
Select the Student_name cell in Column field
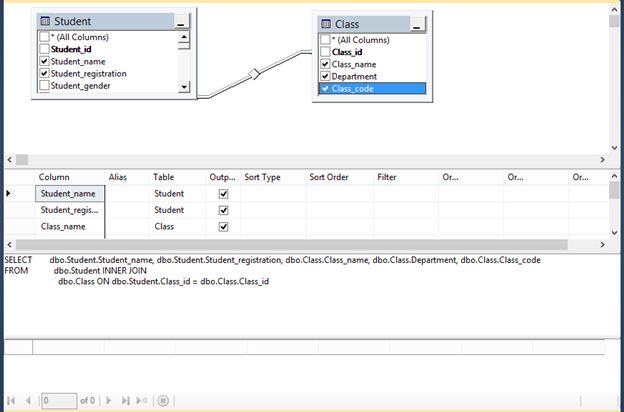pos(70,193)
